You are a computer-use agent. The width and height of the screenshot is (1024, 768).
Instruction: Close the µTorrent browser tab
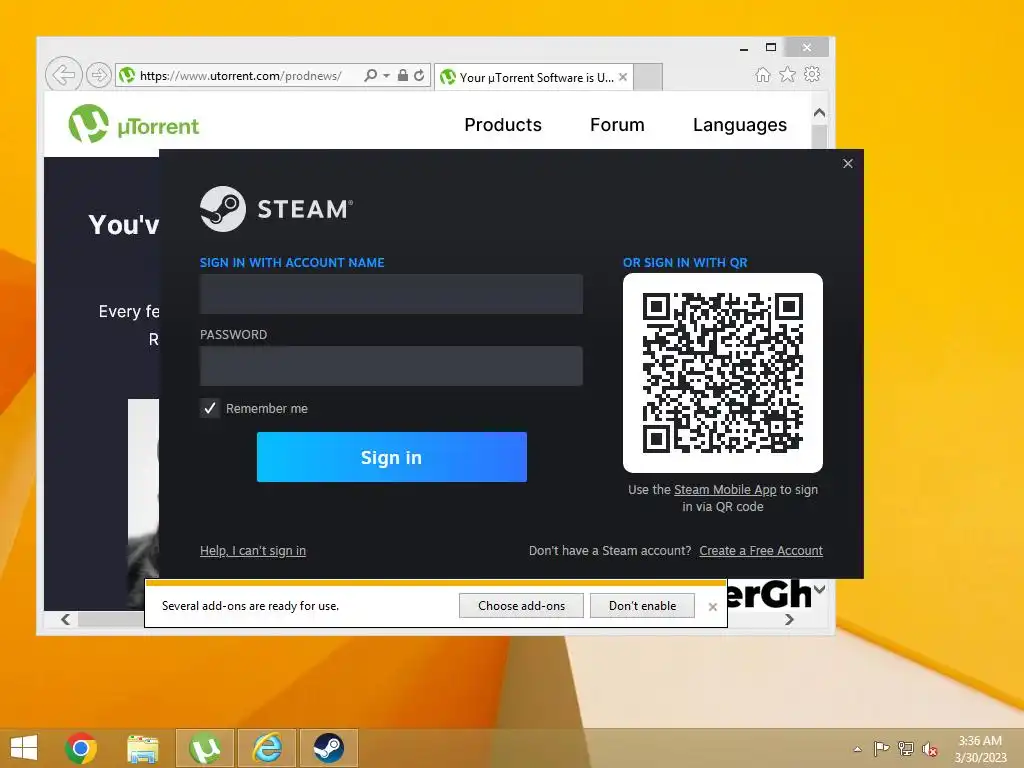click(623, 77)
